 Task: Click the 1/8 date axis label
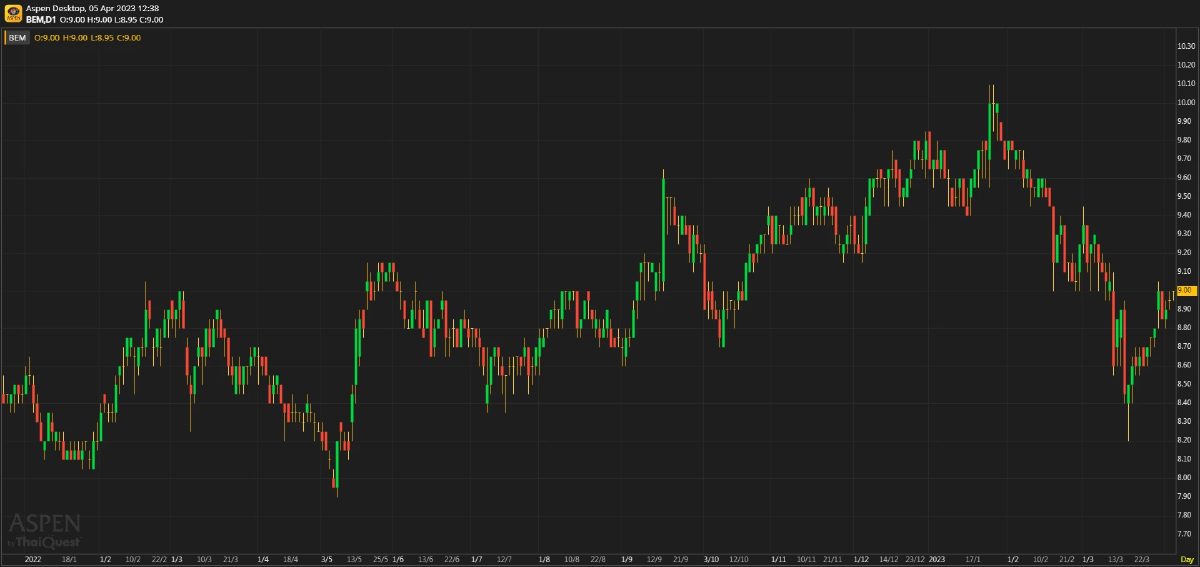click(x=544, y=559)
